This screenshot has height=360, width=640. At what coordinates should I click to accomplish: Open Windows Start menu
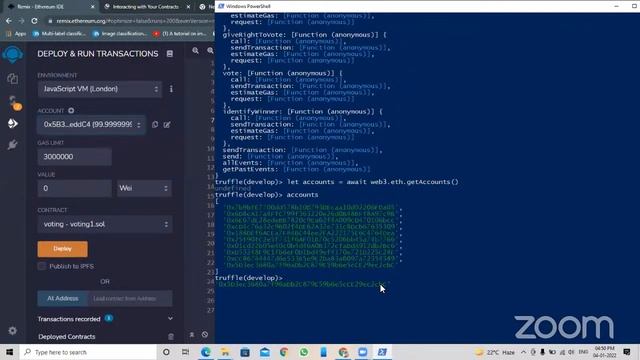coord(9,352)
